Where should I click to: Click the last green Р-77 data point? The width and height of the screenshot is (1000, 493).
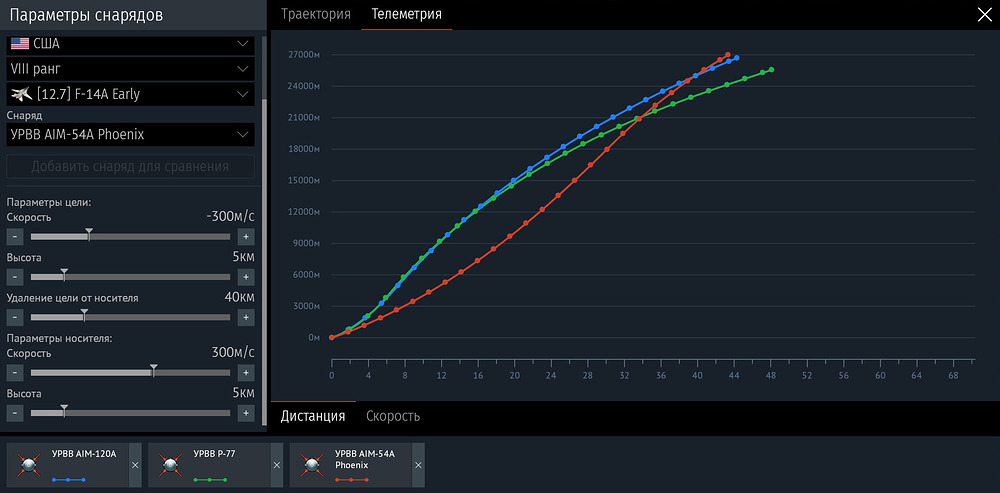click(x=772, y=70)
